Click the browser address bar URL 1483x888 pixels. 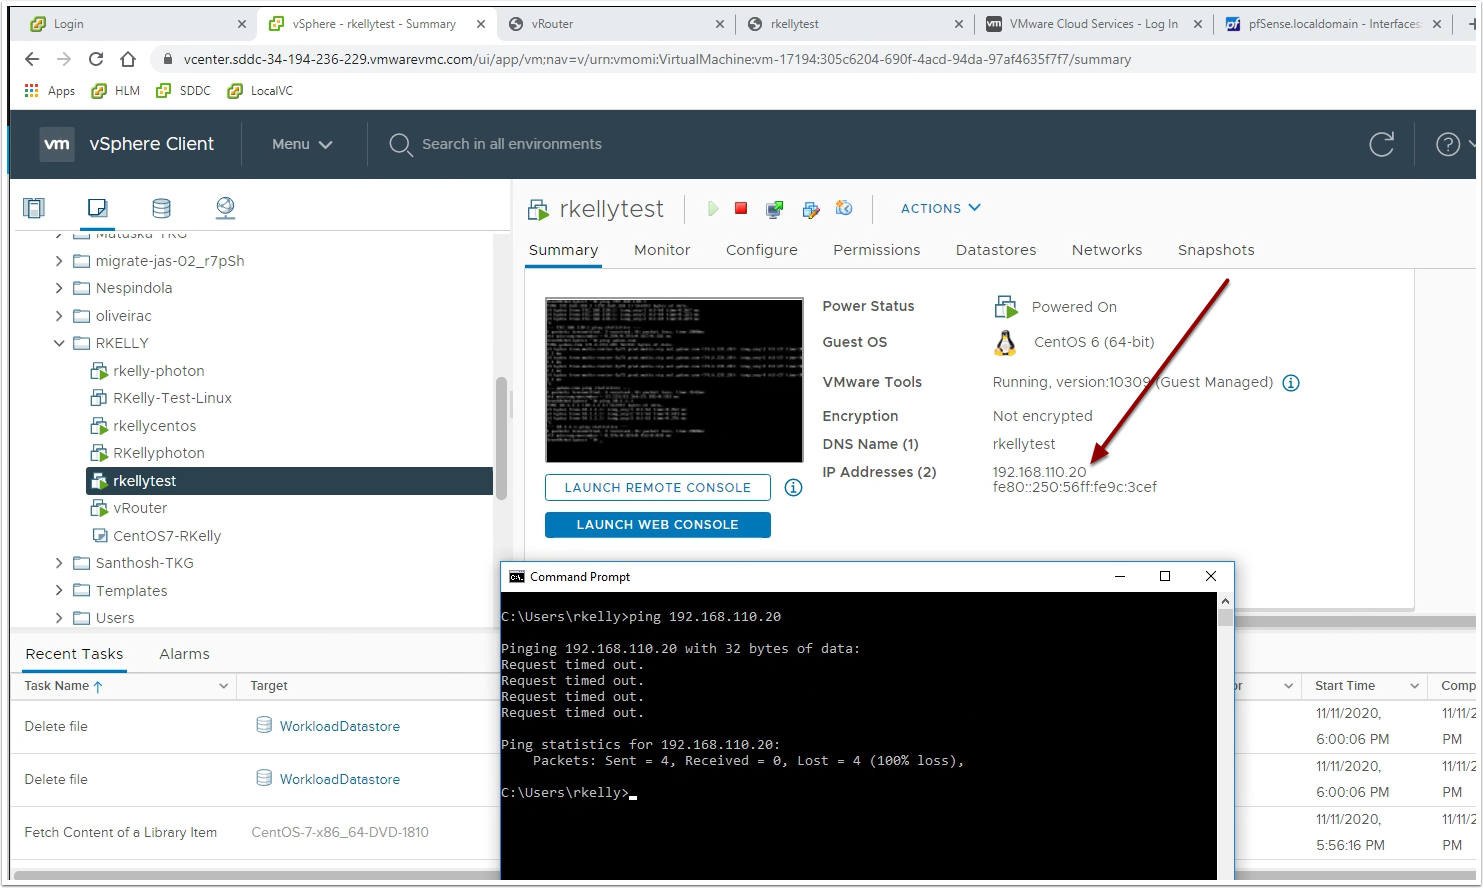(x=657, y=59)
